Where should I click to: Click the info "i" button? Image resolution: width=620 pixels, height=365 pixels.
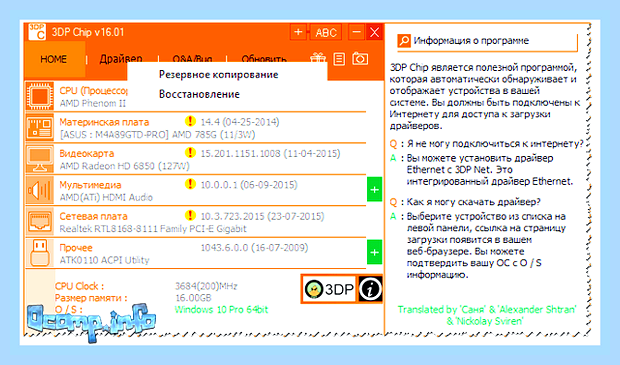pos(370,289)
